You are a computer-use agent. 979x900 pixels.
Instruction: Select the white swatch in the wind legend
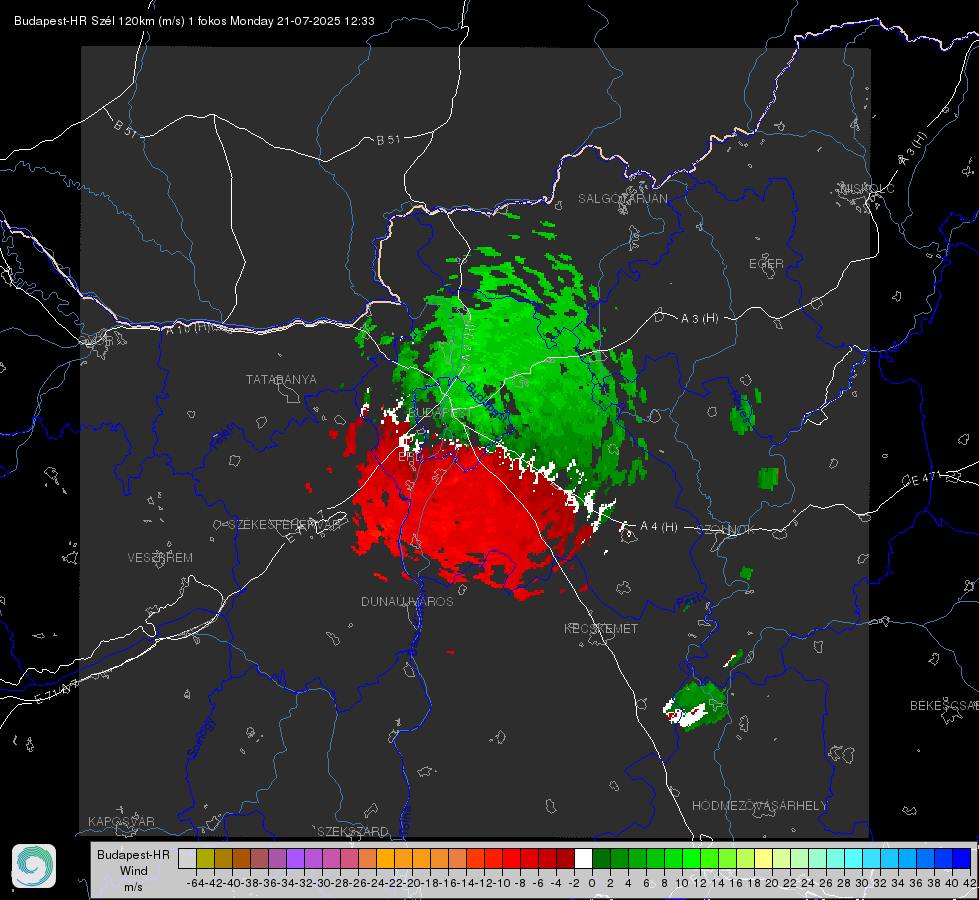click(583, 858)
